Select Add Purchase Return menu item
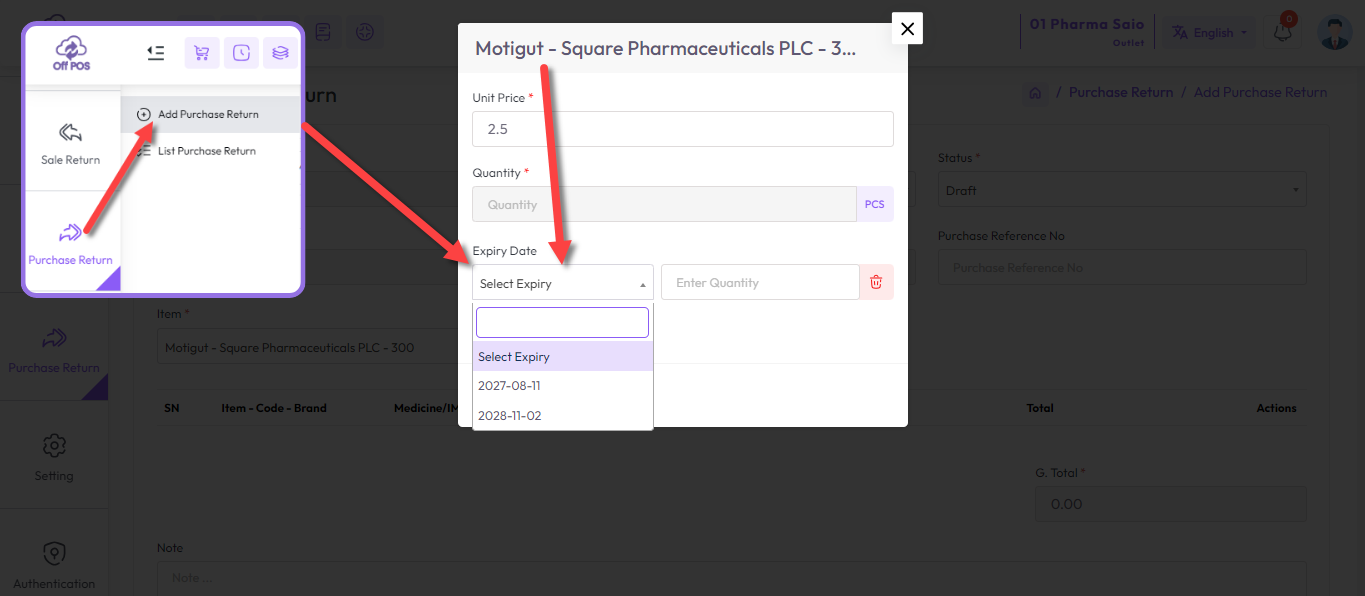This screenshot has height=596, width=1365. (210, 114)
